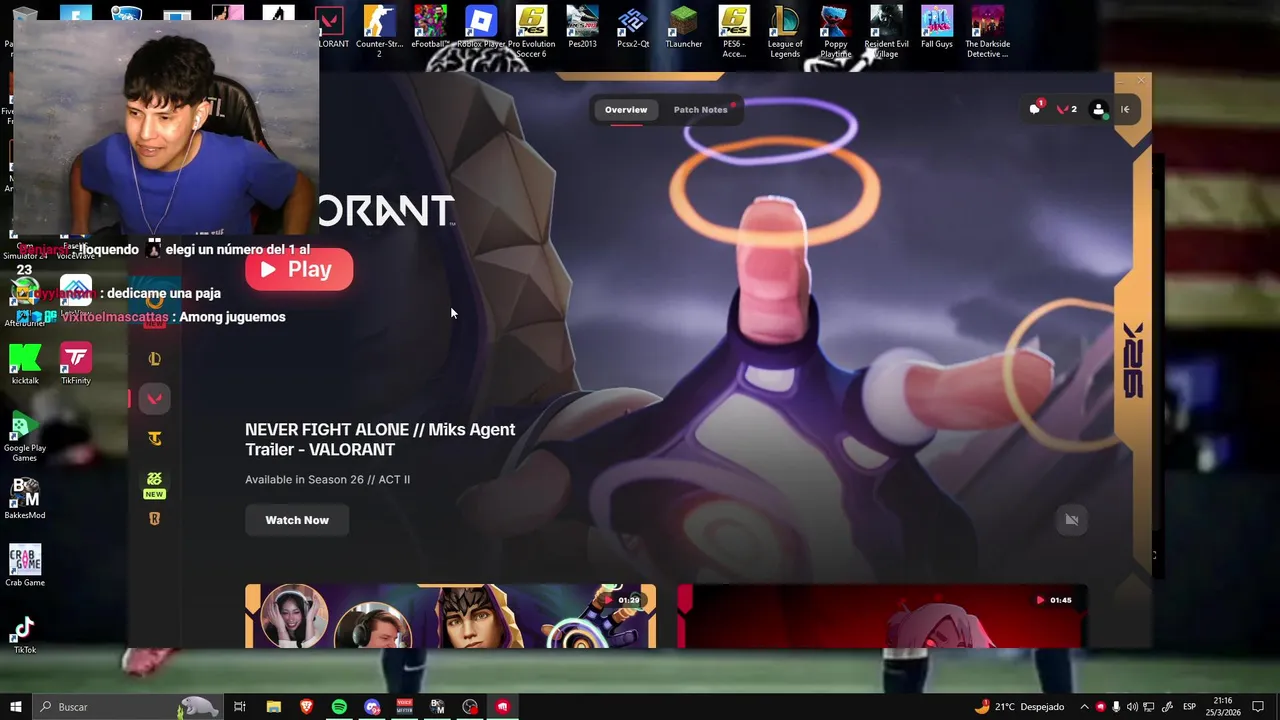
Task: Open TikTok desktop shortcut
Action: [25, 634]
